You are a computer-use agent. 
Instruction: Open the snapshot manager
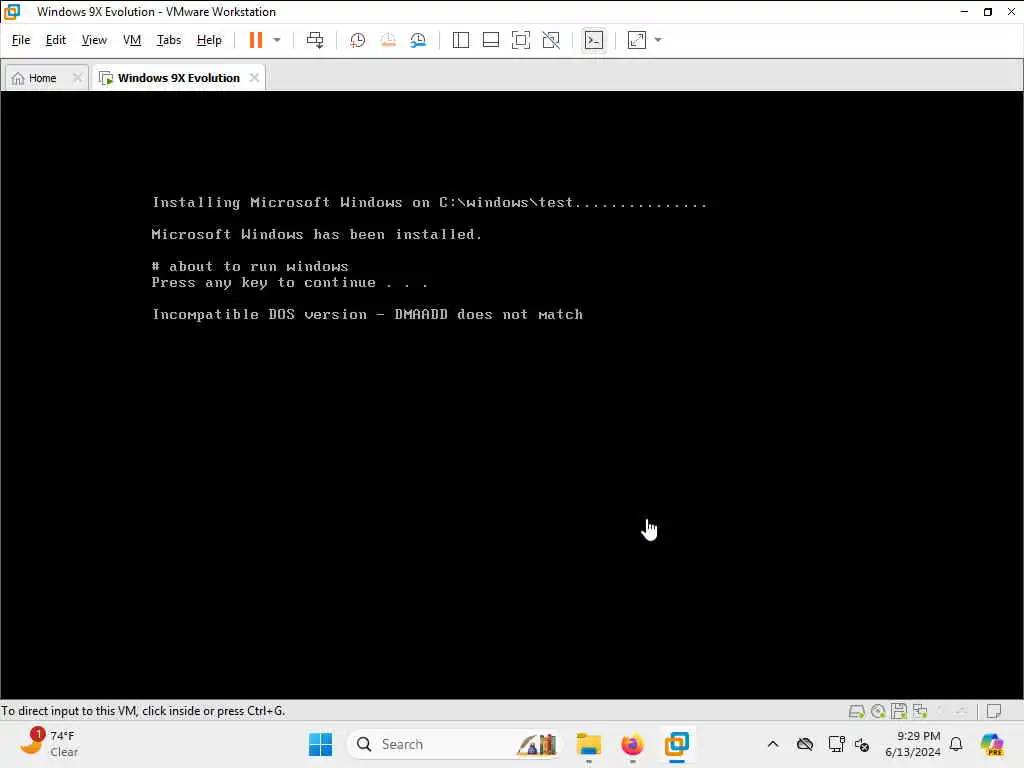(x=418, y=40)
